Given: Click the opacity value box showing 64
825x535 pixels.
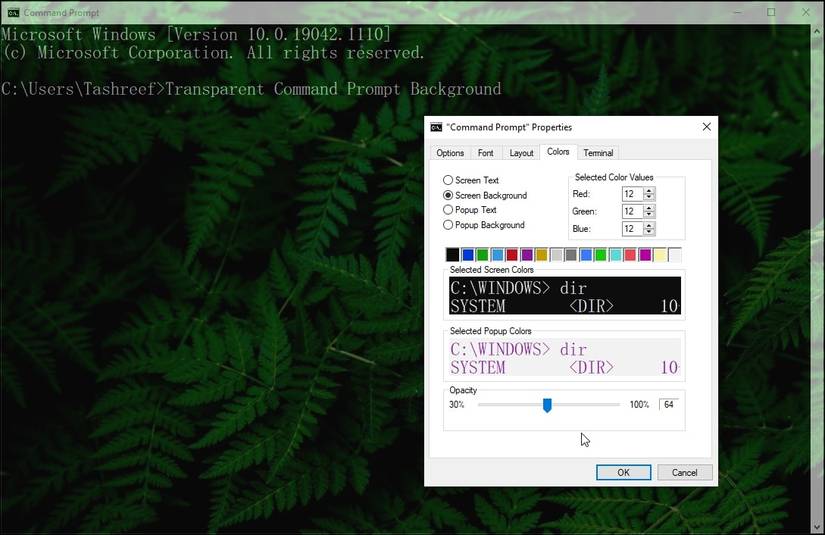Looking at the screenshot, I should 669,405.
